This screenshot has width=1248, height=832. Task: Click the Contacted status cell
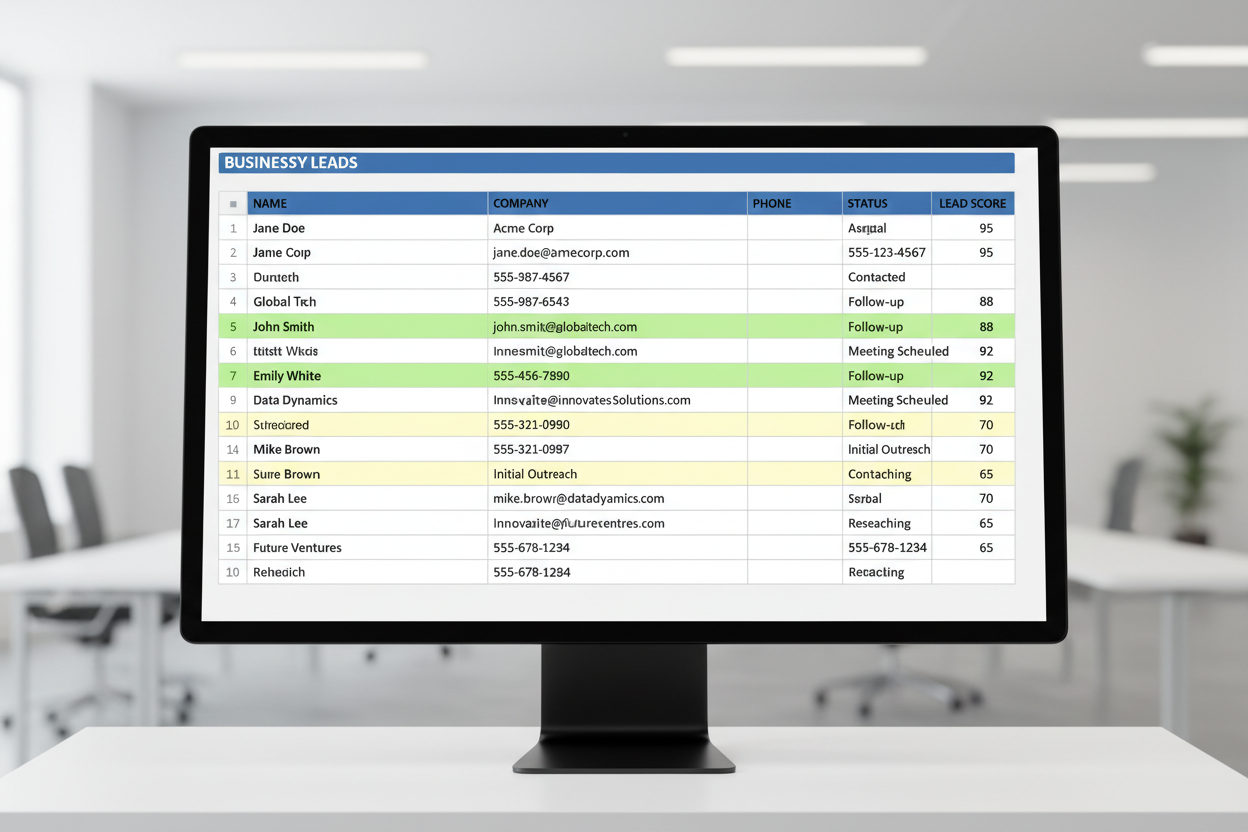(887, 278)
